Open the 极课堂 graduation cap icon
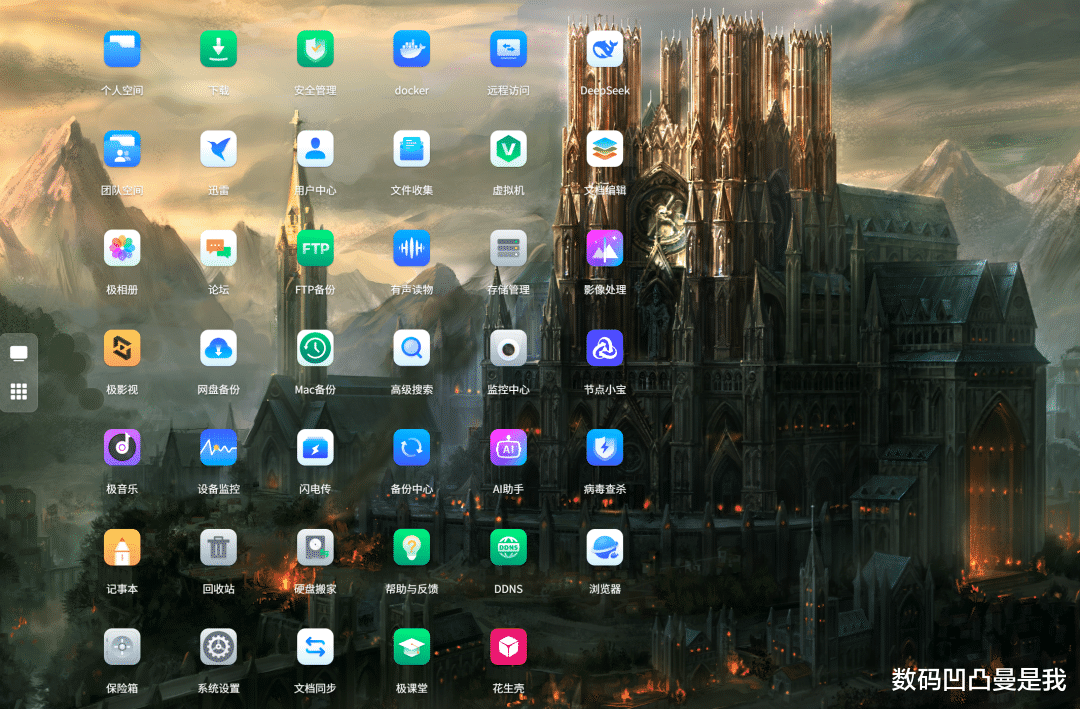This screenshot has height=709, width=1080. point(412,646)
